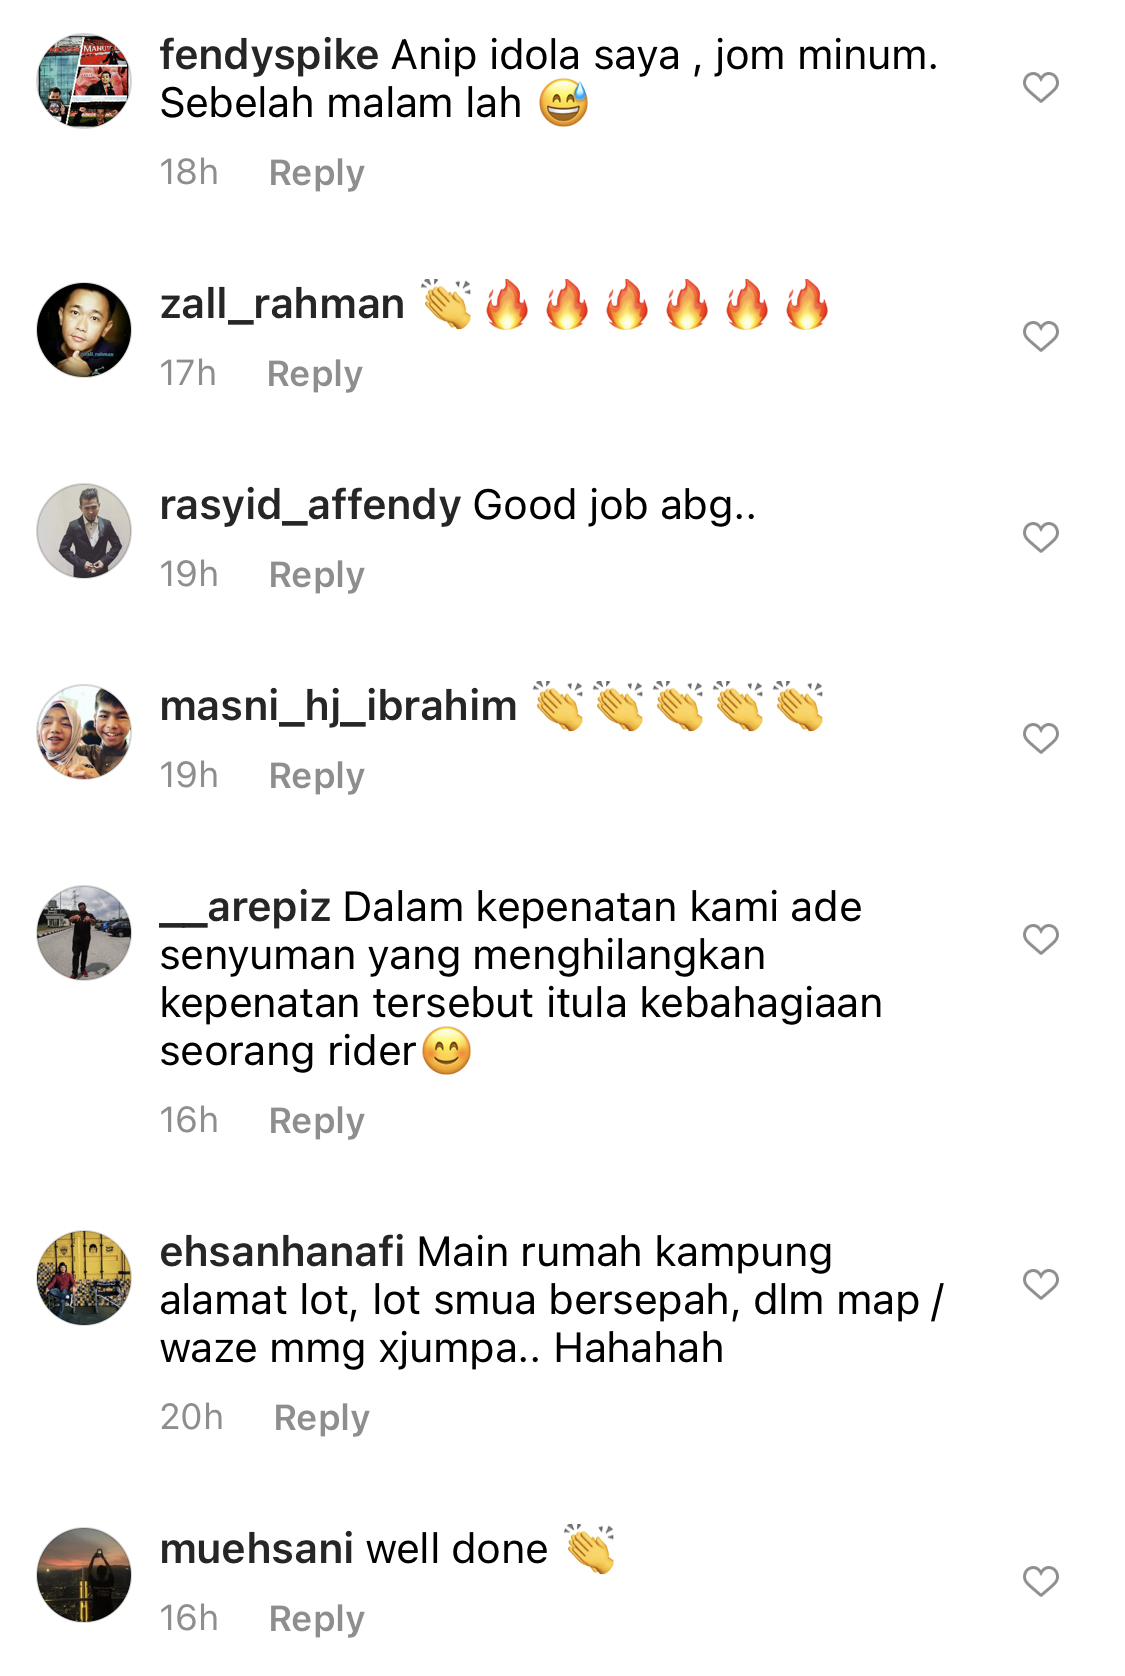Like fendyspike's comment with the heart icon

(x=1040, y=87)
